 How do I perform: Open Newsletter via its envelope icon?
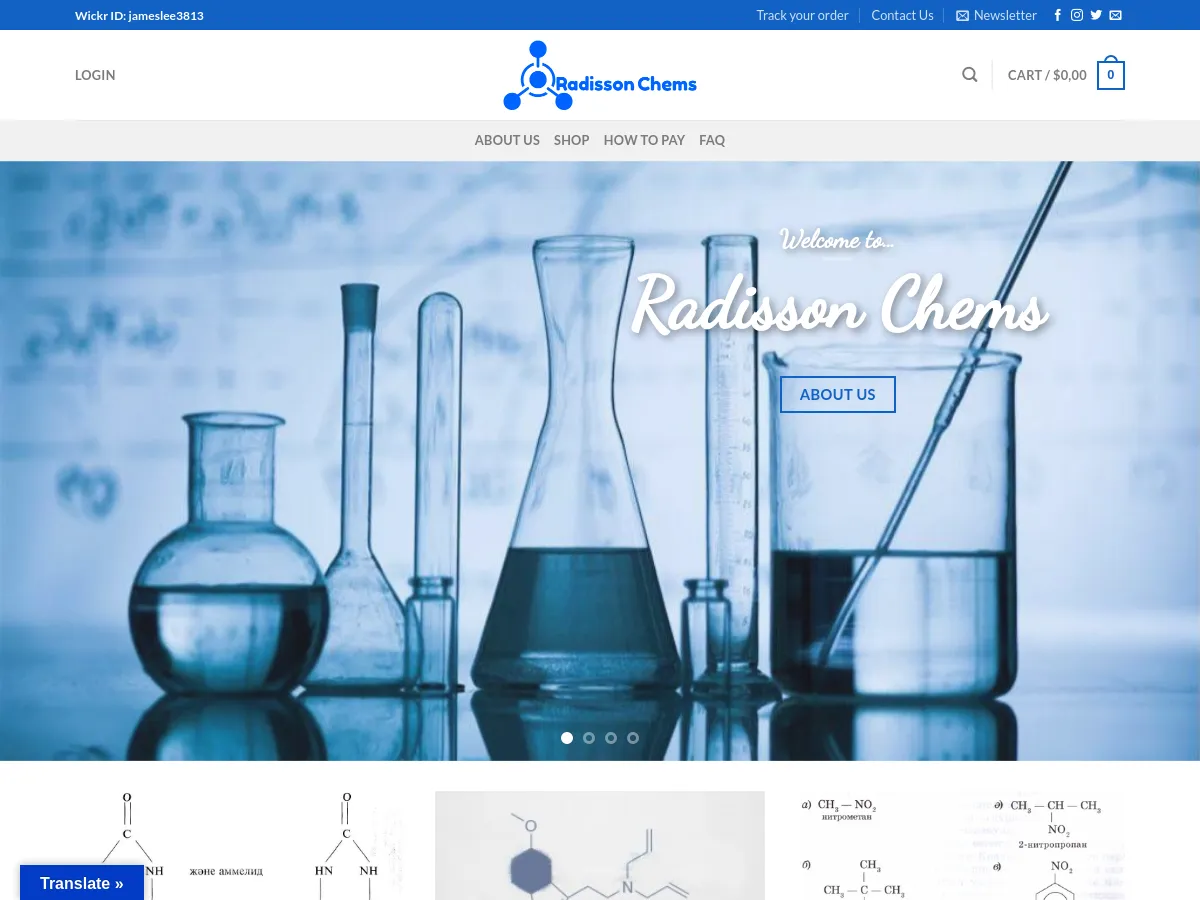click(x=962, y=15)
